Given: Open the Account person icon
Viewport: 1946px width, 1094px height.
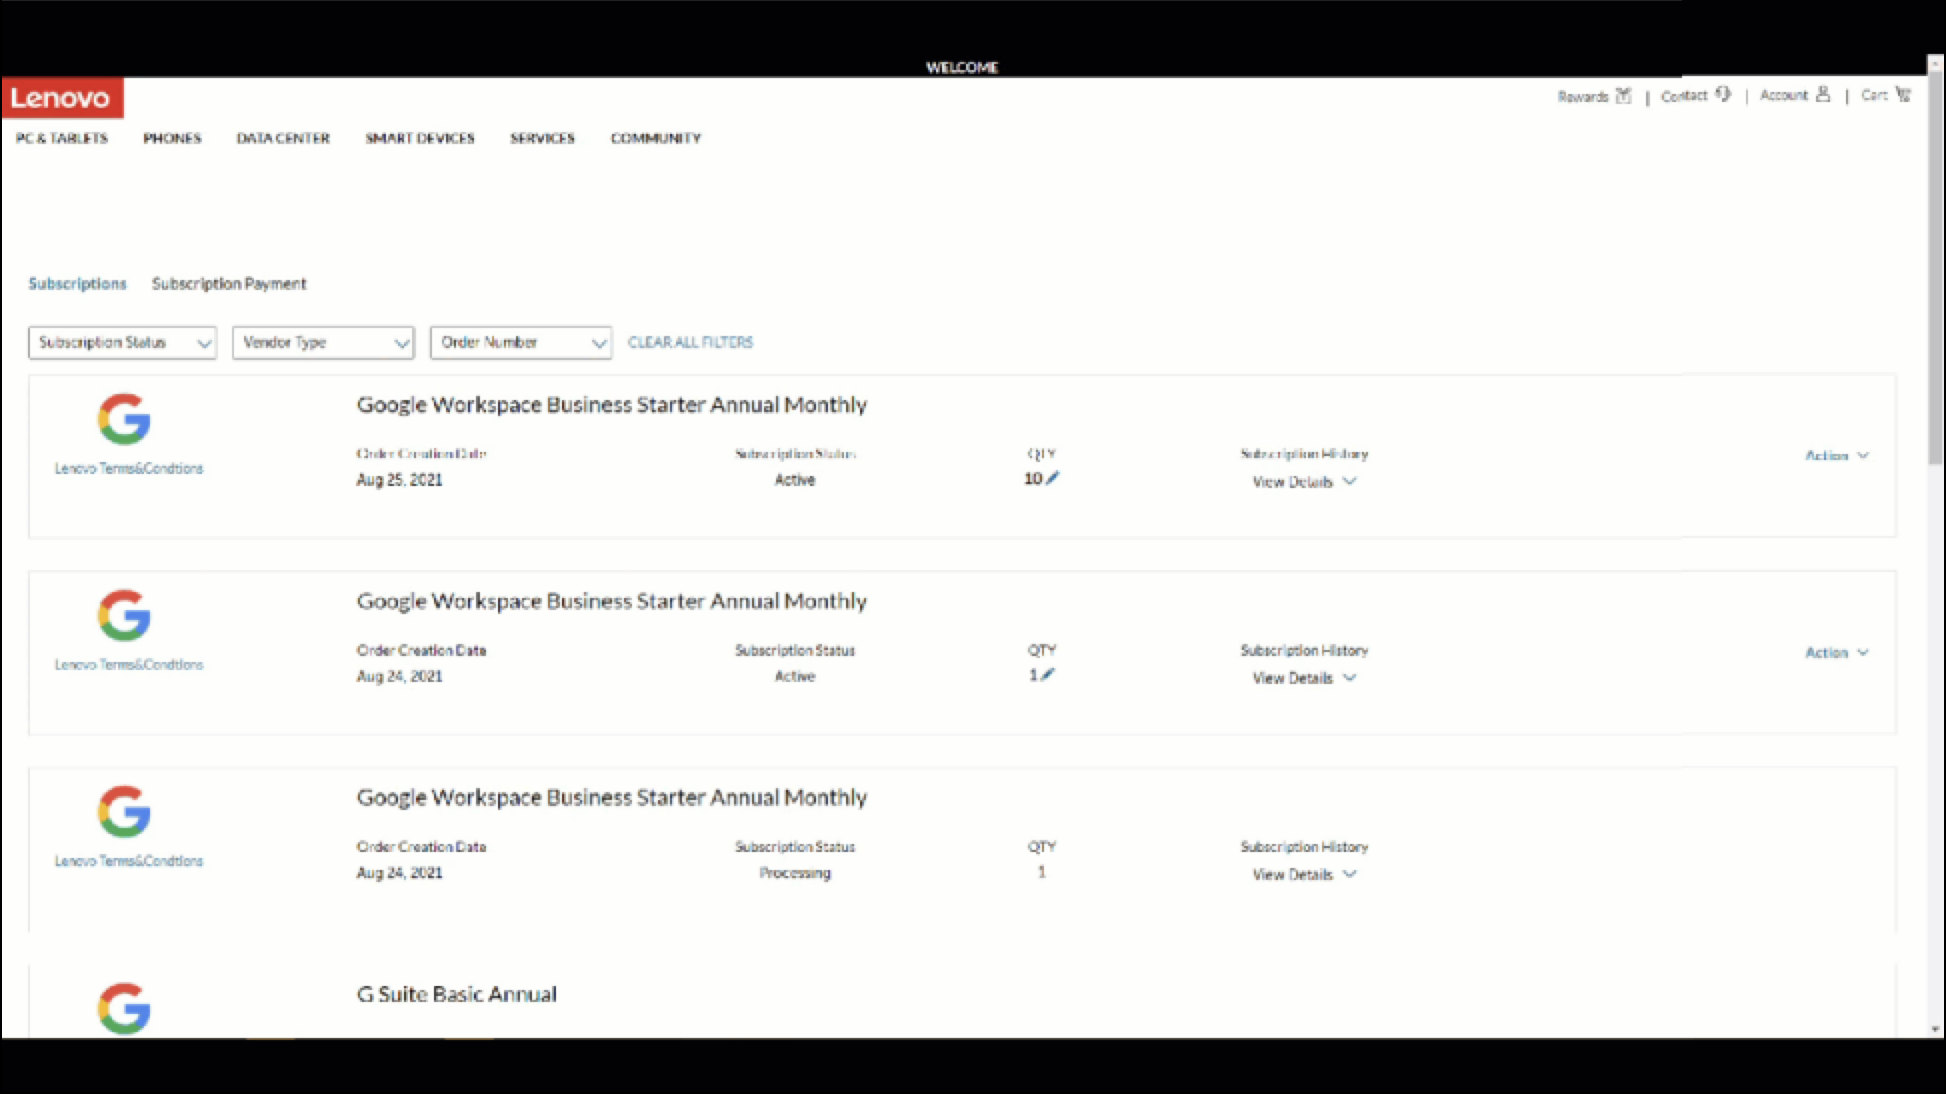Looking at the screenshot, I should pyautogui.click(x=1823, y=94).
